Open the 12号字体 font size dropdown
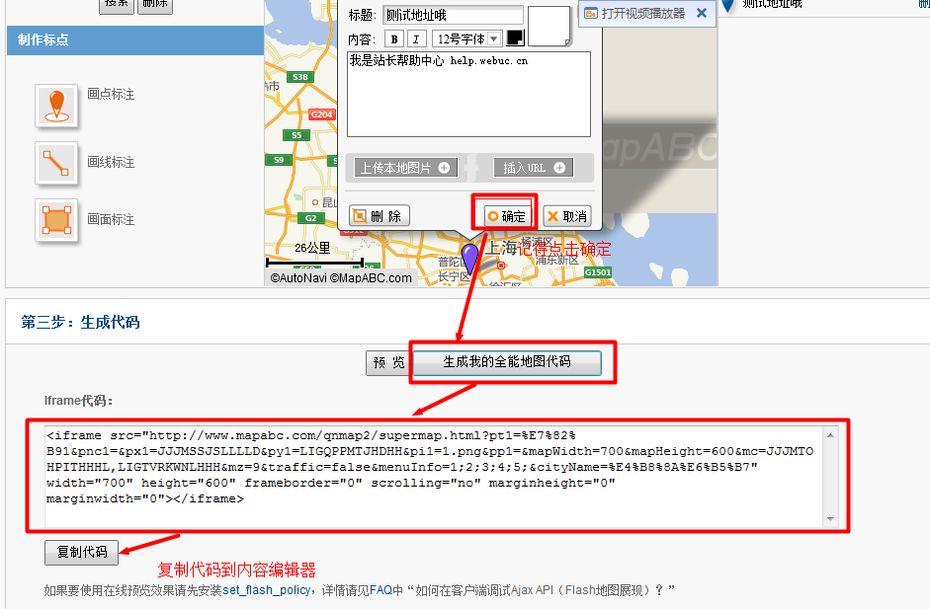Screen dimensions: 930x609 point(467,39)
